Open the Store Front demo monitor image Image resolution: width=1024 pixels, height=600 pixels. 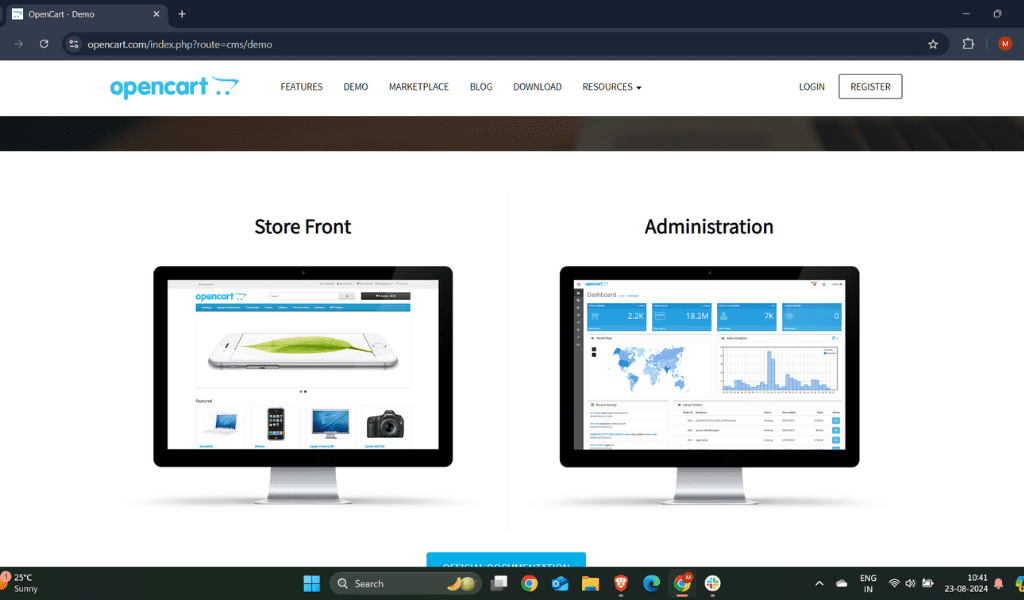(x=303, y=385)
